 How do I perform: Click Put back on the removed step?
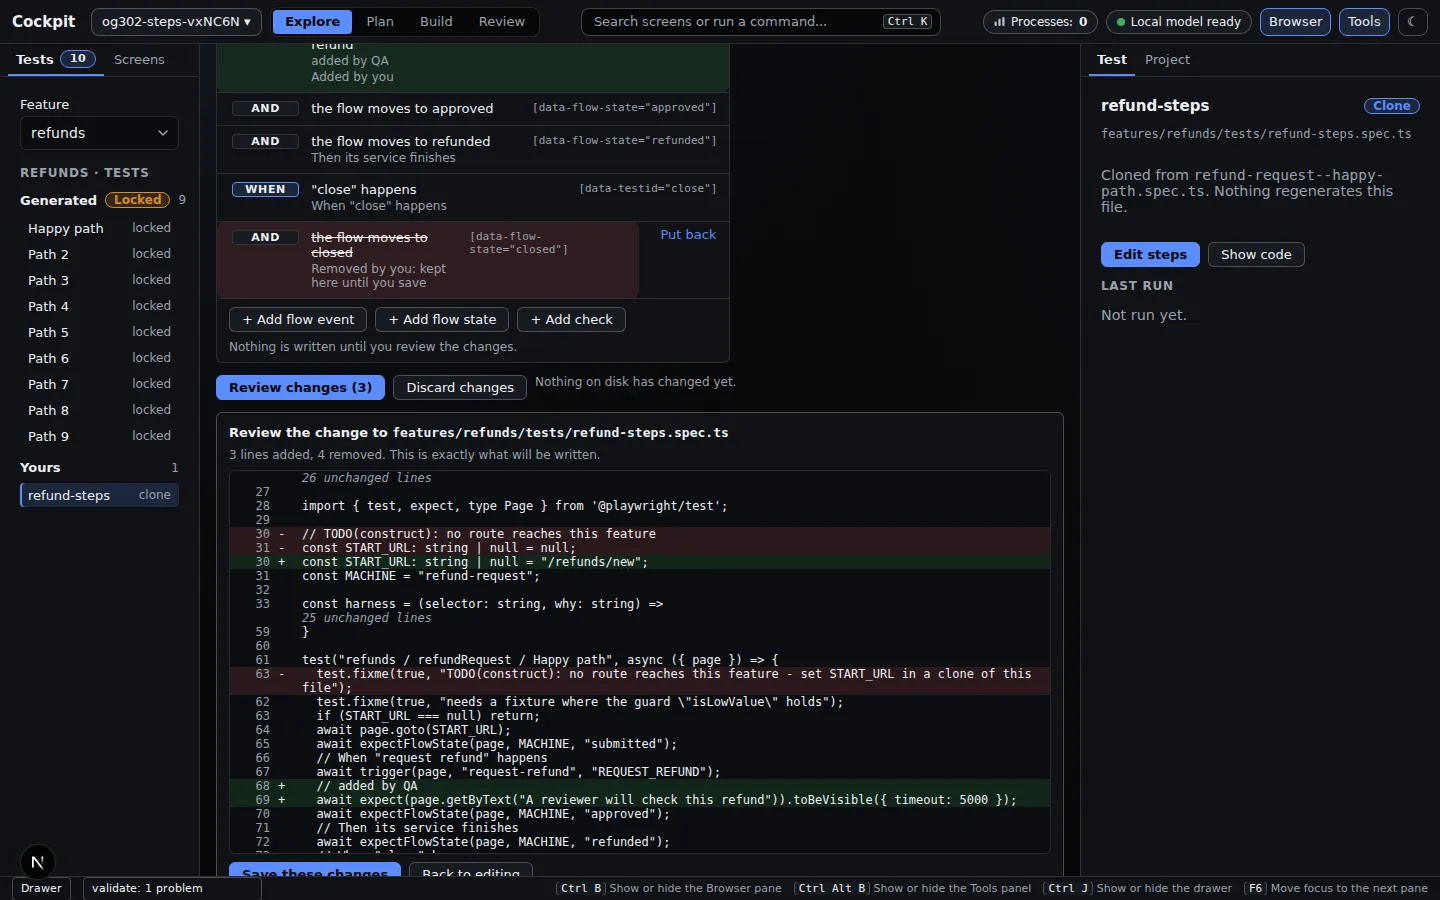(688, 234)
